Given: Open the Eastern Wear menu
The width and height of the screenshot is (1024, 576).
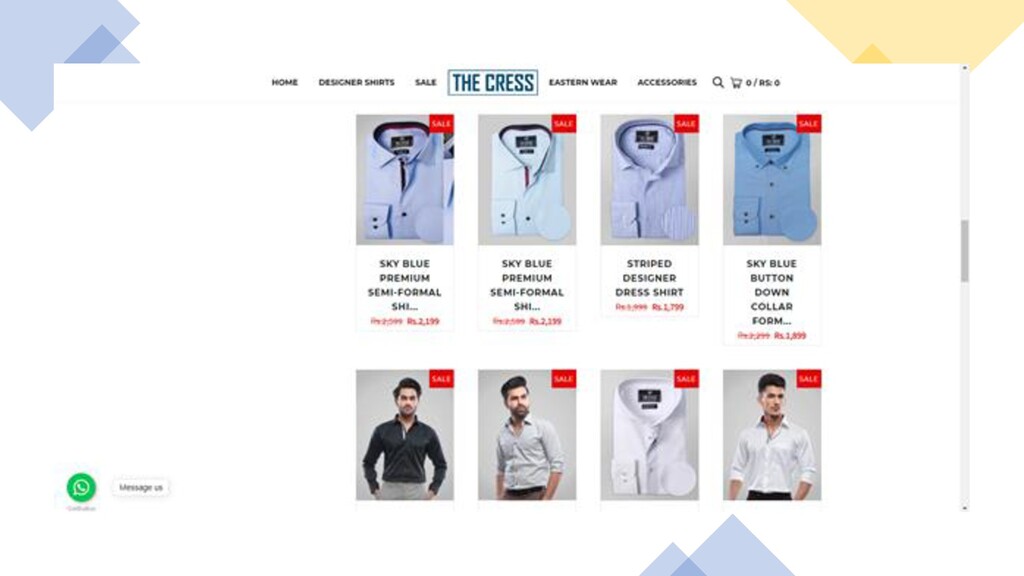Looking at the screenshot, I should 583,82.
